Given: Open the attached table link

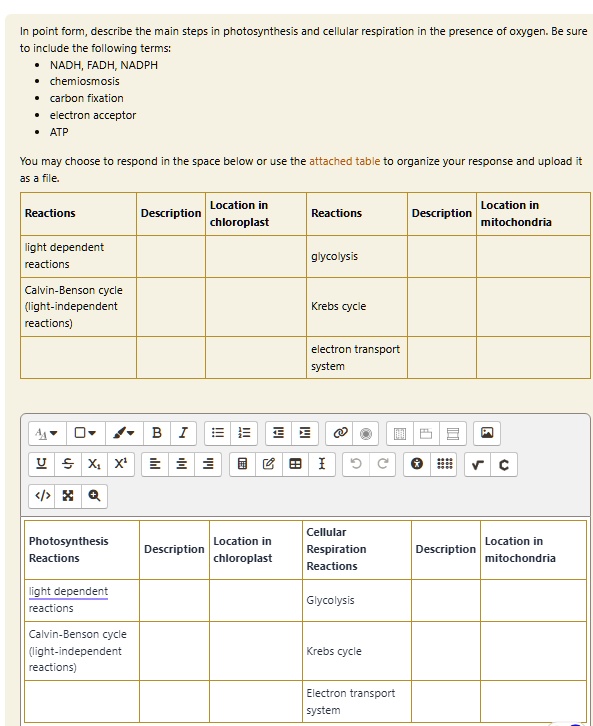Looking at the screenshot, I should pos(344,161).
